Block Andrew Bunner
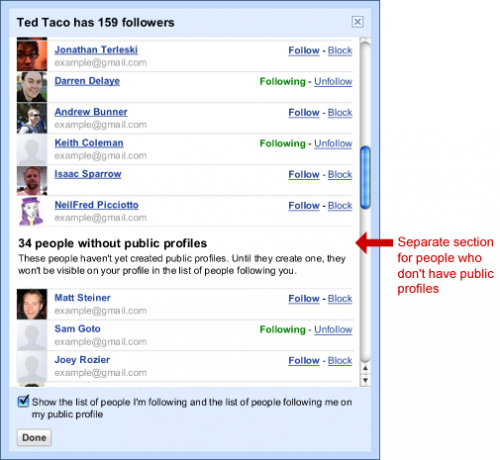Viewport: 500px width, 460px height. click(340, 113)
